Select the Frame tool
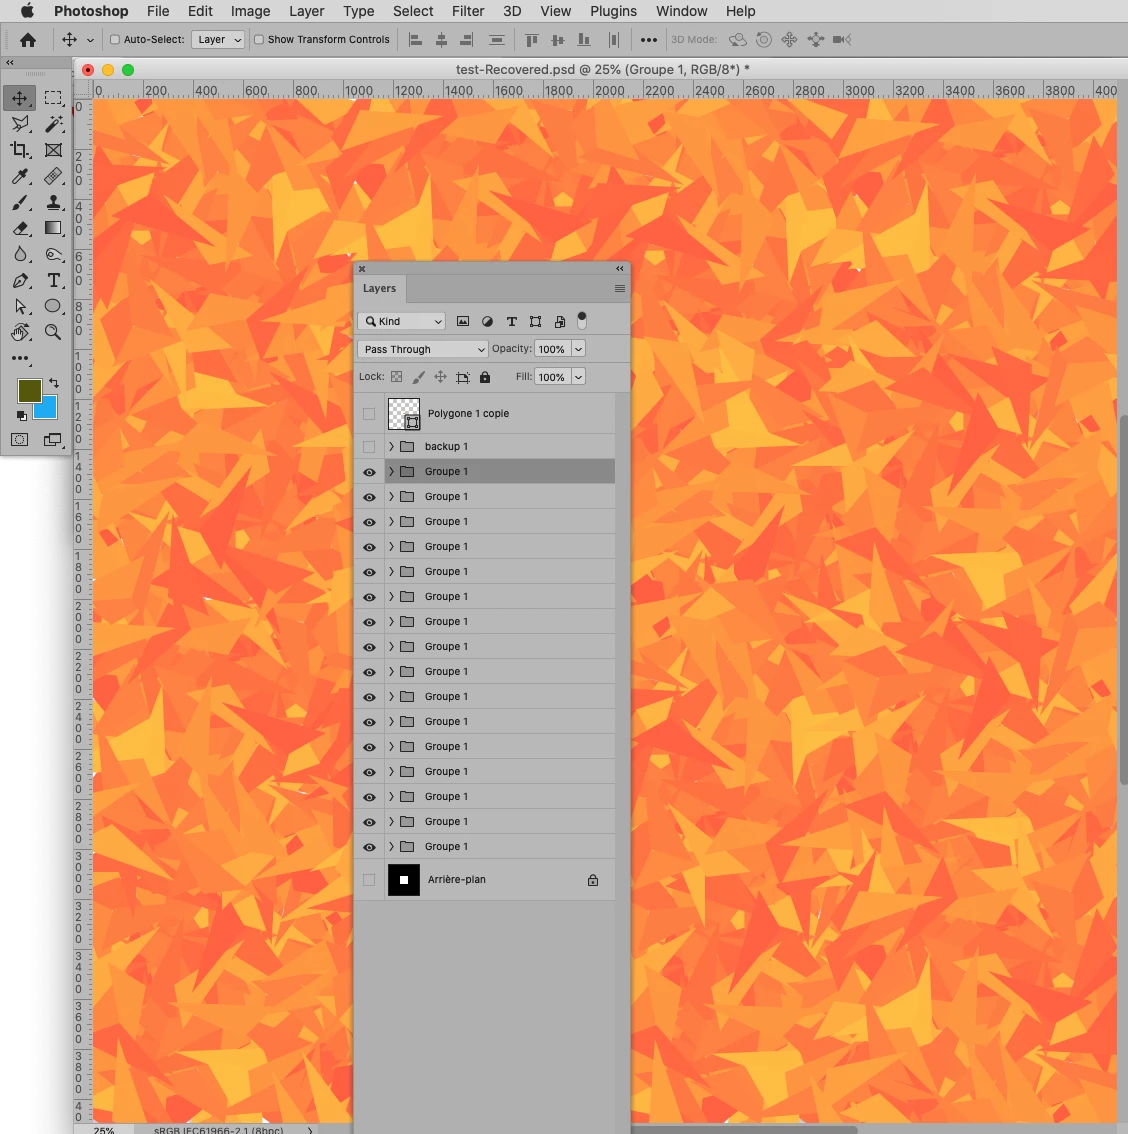The height and width of the screenshot is (1134, 1128). point(54,150)
